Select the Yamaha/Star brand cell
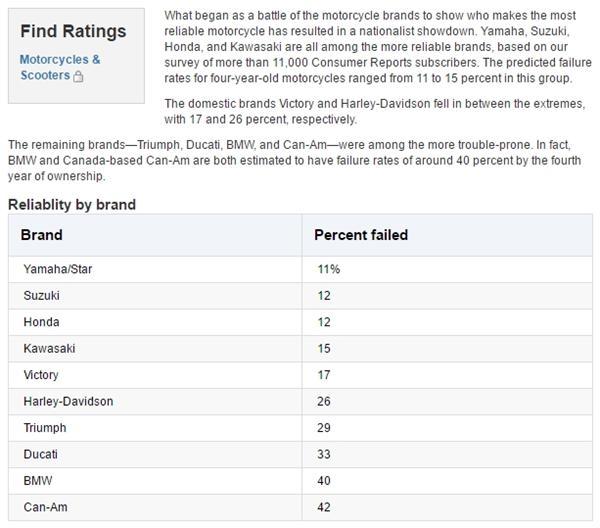This screenshot has width=600, height=528. (58, 269)
